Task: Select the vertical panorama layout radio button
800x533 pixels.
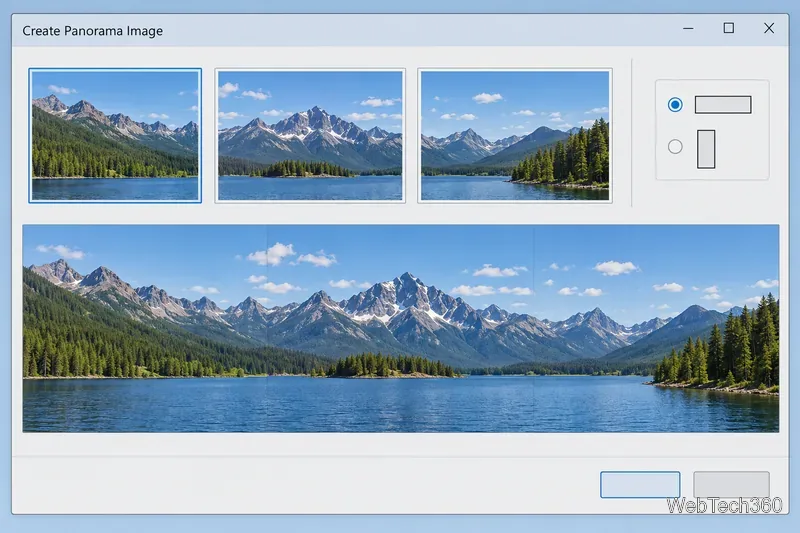Action: [675, 147]
